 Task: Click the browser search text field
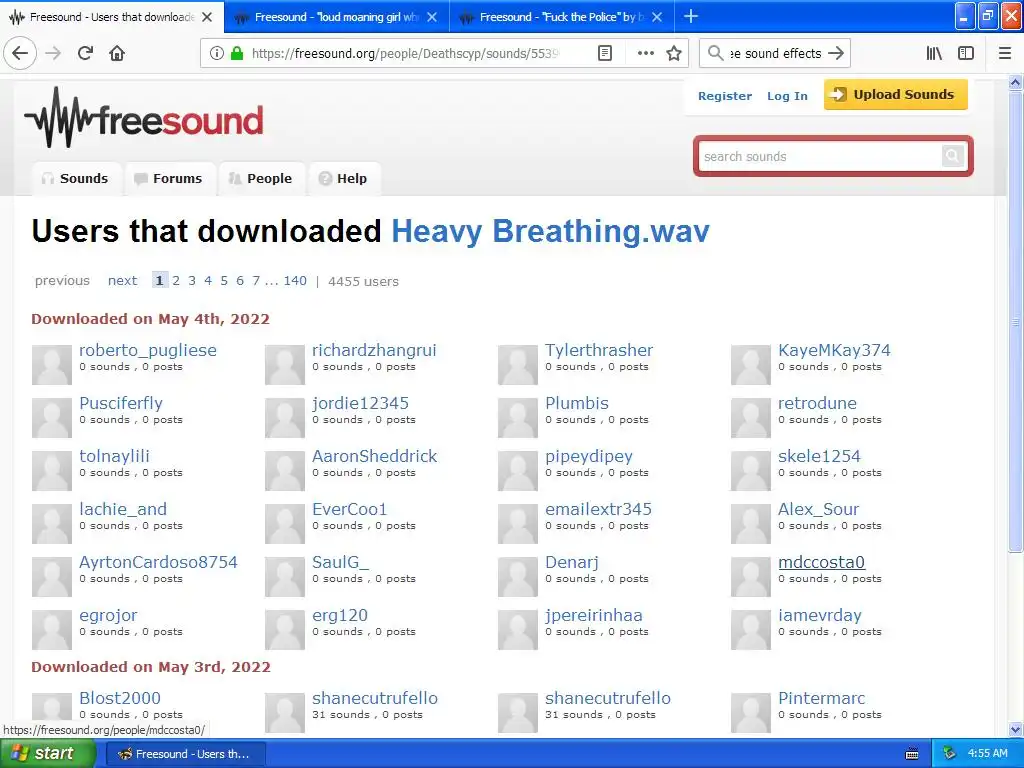pos(775,53)
